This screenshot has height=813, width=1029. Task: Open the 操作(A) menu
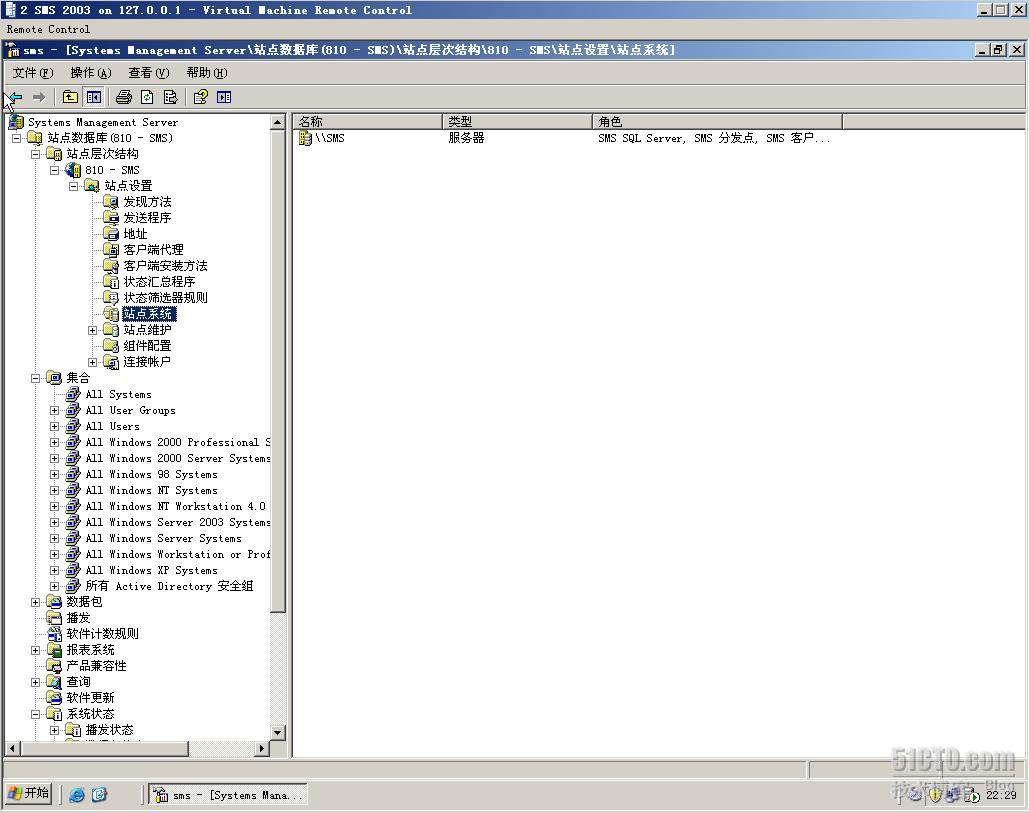(91, 73)
